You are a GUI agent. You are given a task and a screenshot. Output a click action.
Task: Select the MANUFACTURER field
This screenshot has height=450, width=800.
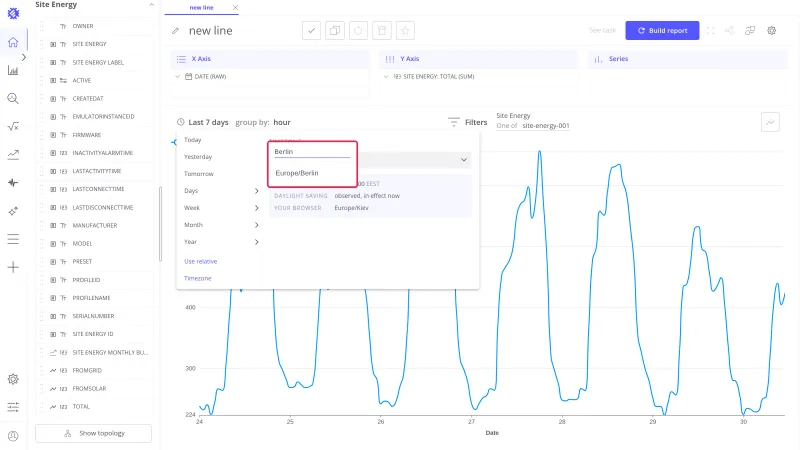tap(94, 226)
